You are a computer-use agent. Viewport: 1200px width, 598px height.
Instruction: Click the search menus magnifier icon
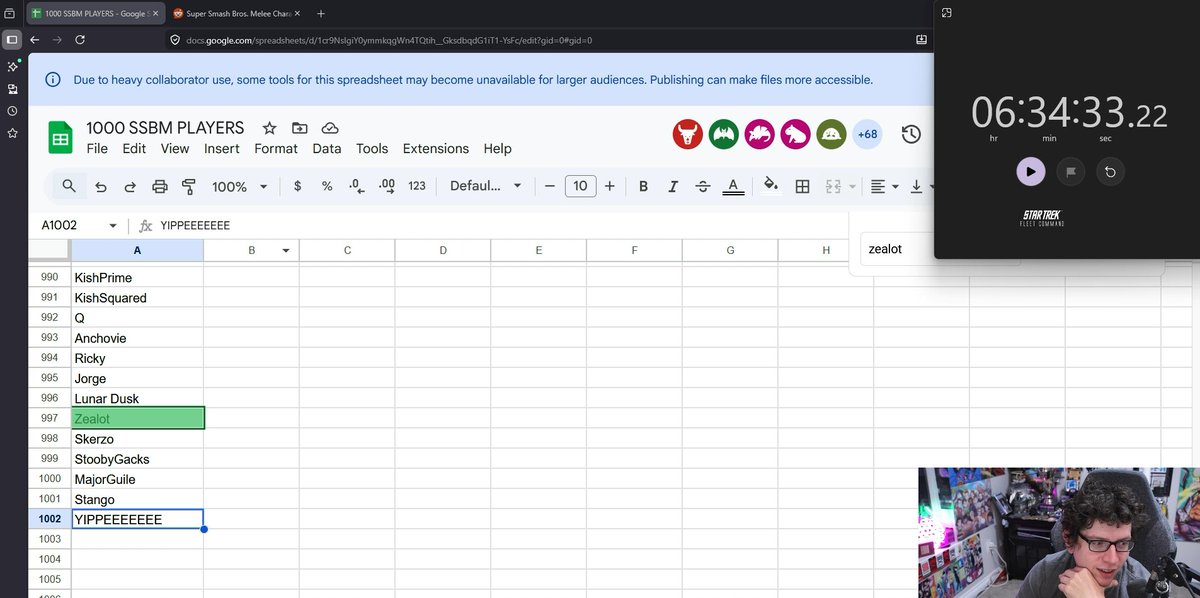point(68,186)
